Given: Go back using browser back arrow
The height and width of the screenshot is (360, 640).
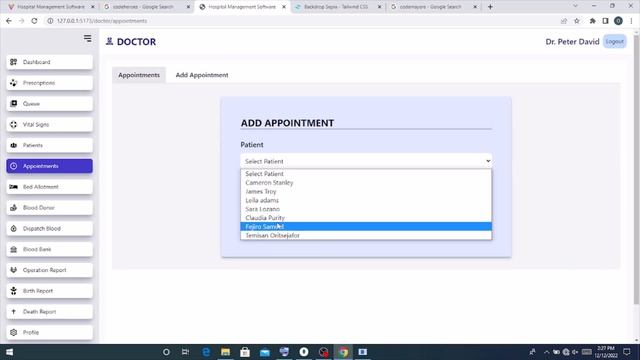Looking at the screenshot, I should [9, 21].
